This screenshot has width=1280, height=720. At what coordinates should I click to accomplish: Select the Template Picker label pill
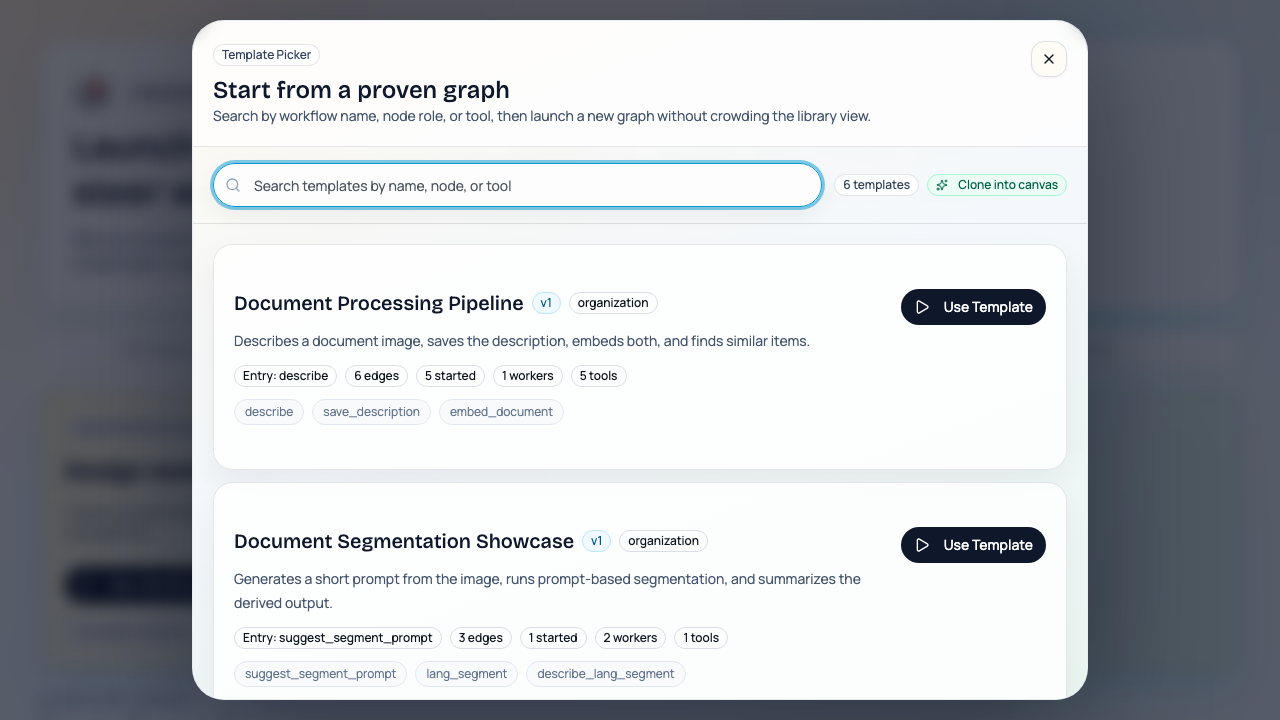click(266, 55)
